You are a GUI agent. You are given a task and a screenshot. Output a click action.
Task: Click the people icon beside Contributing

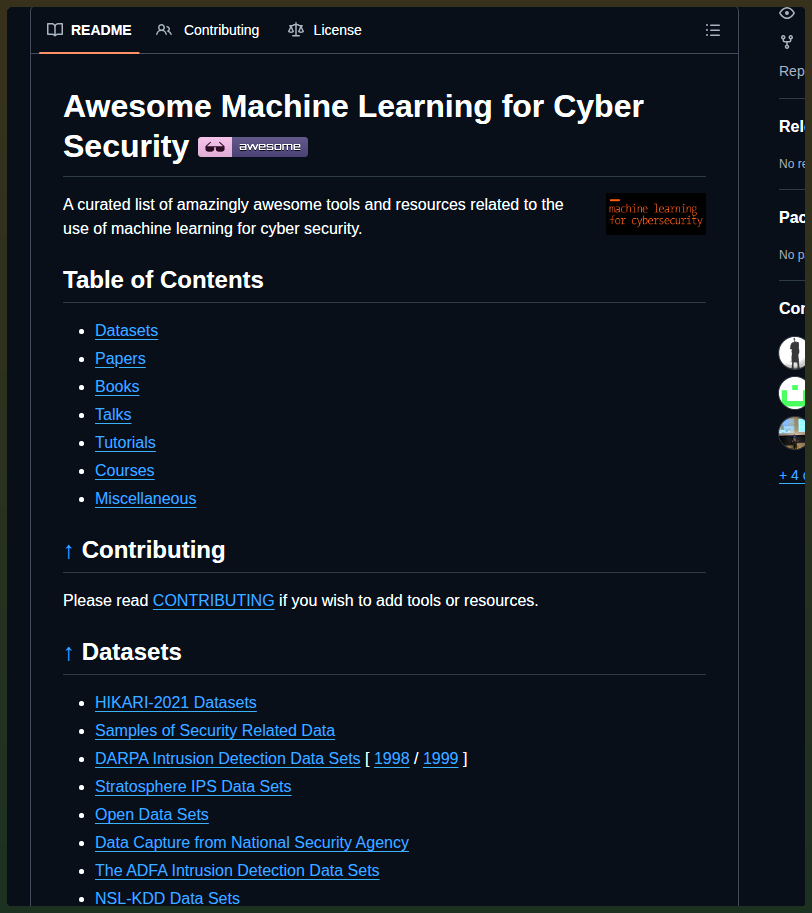click(x=164, y=30)
